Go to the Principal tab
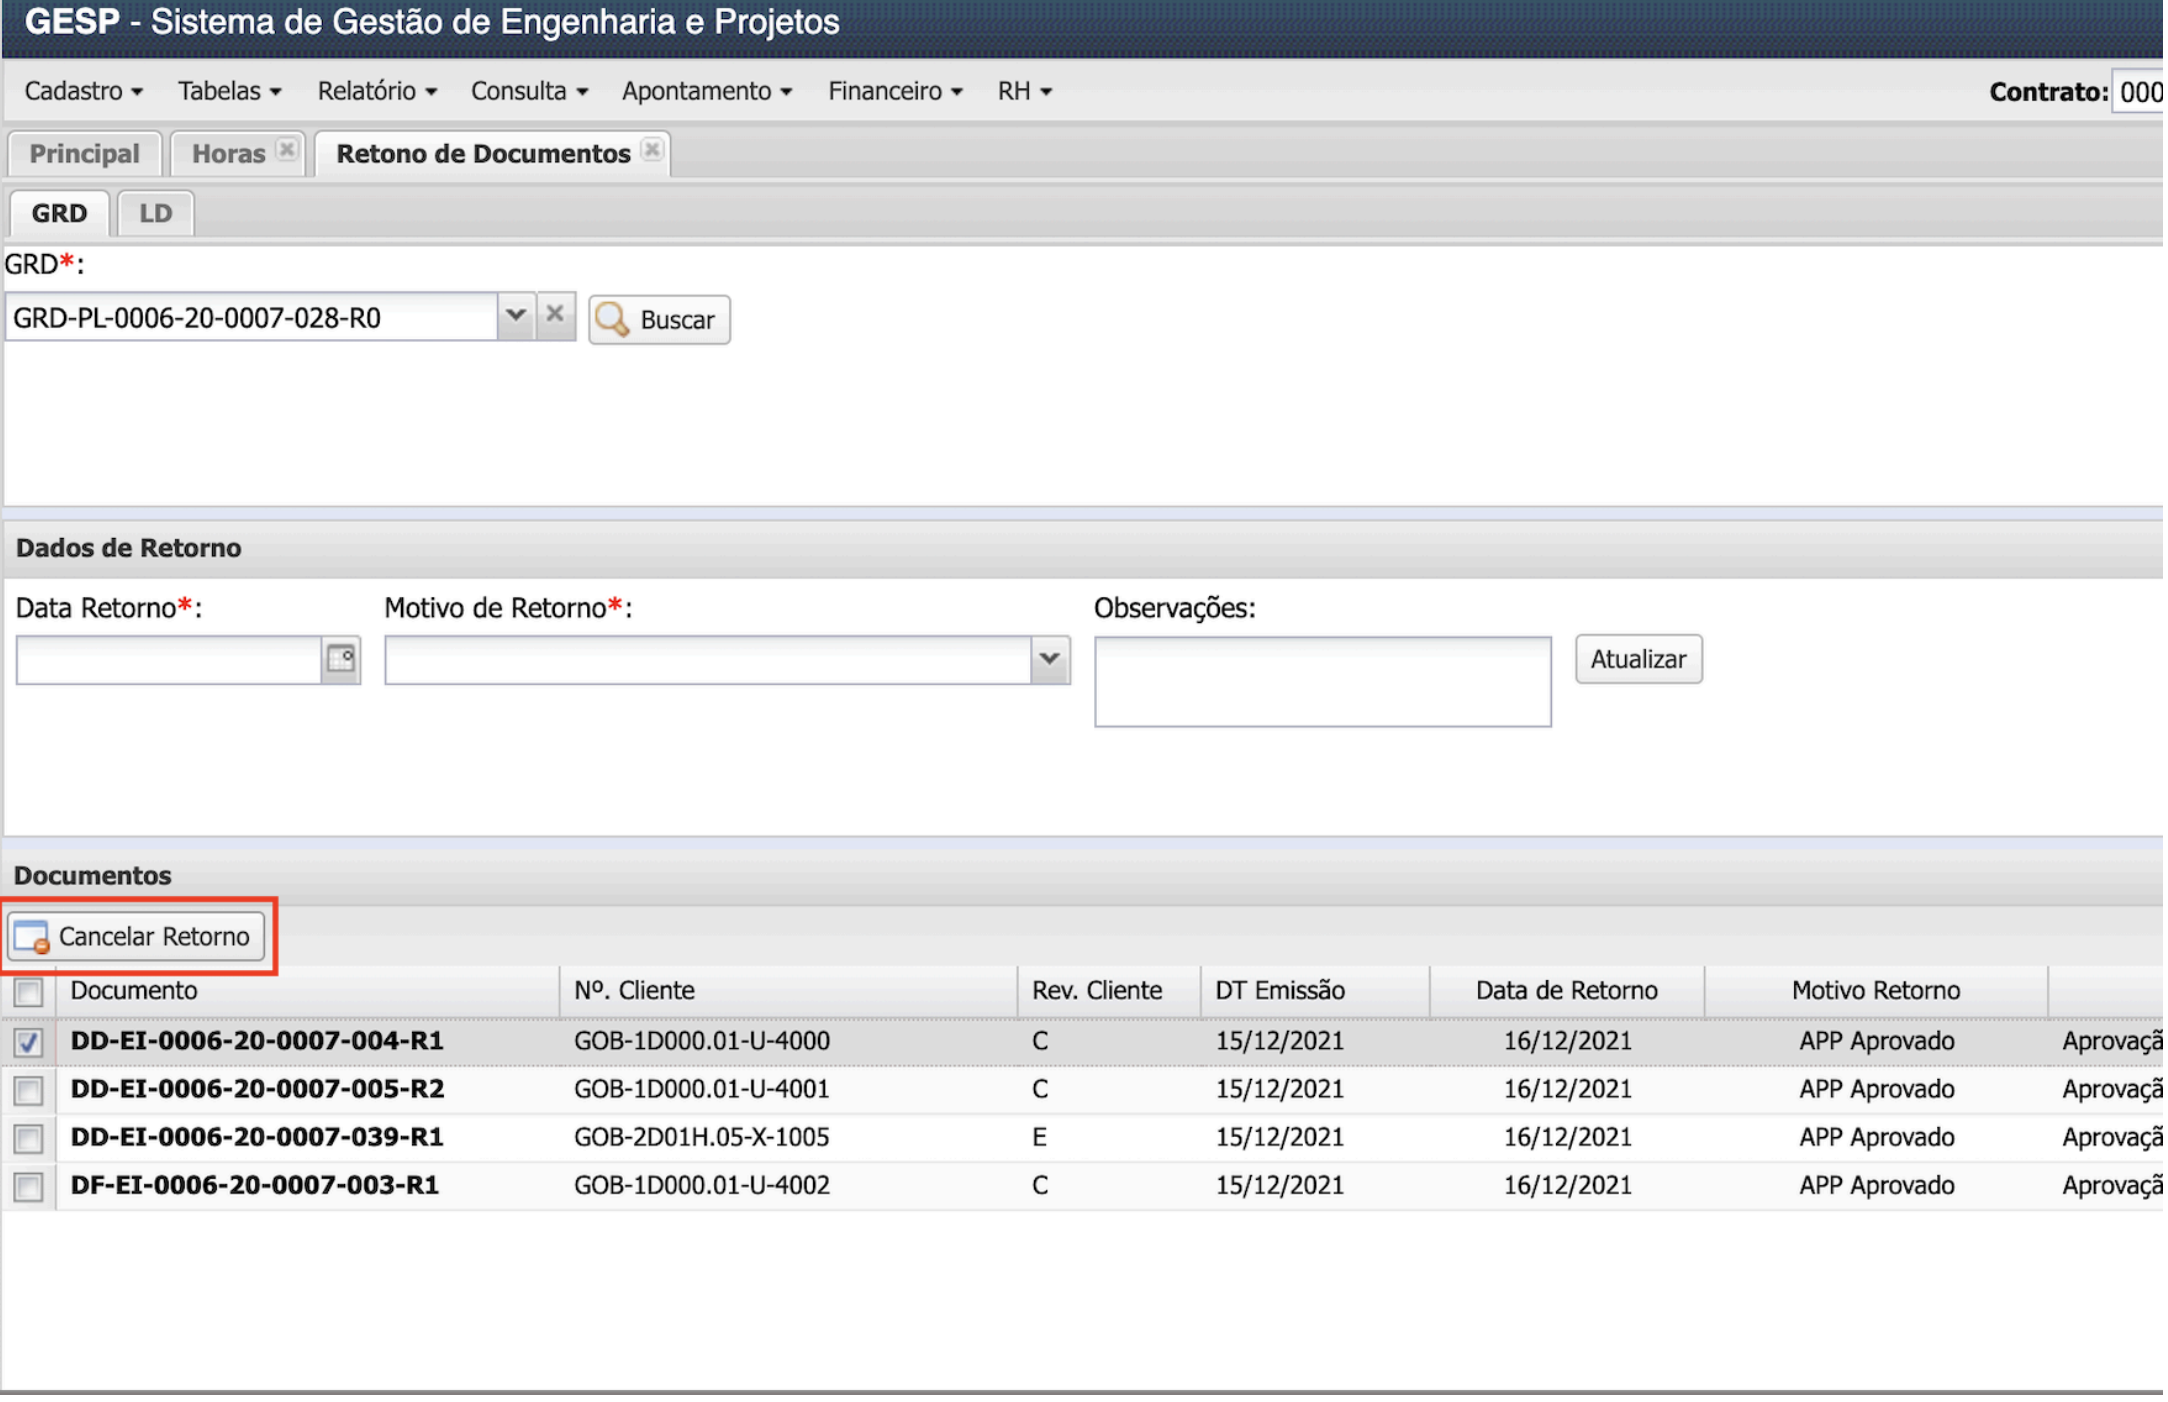2168x1402 pixels. (84, 154)
